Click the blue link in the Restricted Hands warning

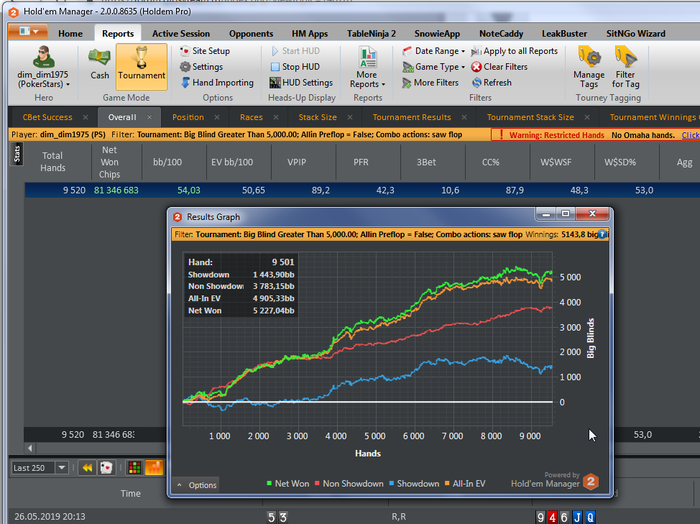pyautogui.click(x=691, y=135)
